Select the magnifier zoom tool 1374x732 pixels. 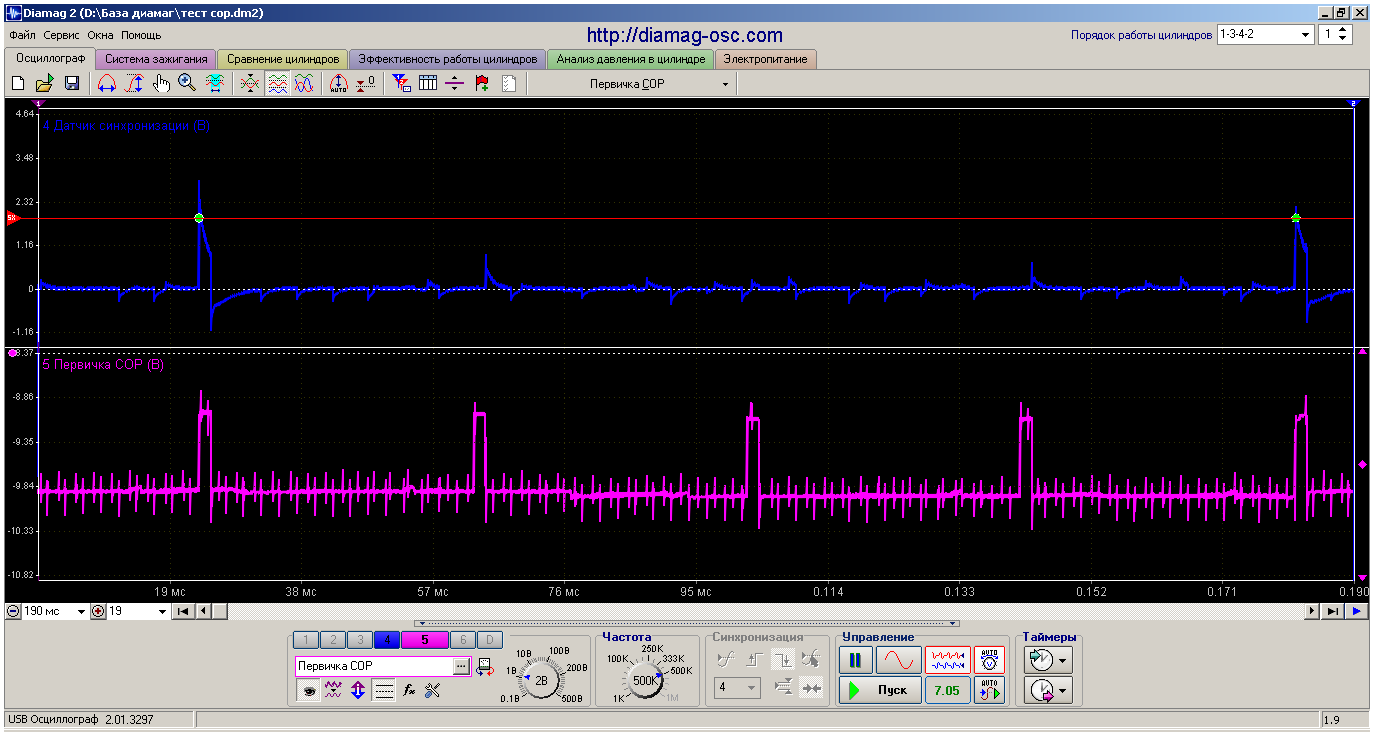point(187,84)
